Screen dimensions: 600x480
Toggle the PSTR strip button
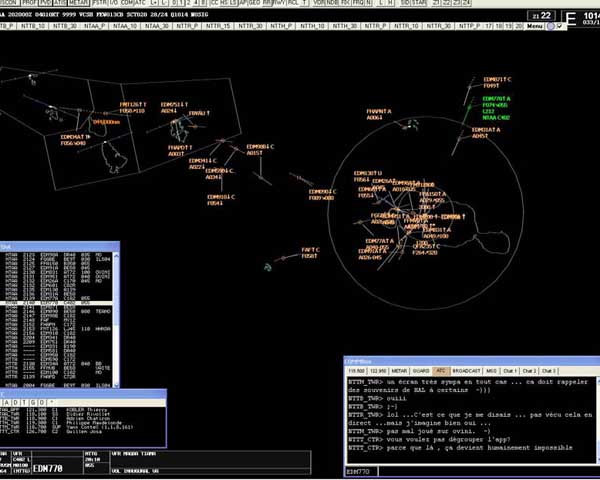tap(100, 3)
